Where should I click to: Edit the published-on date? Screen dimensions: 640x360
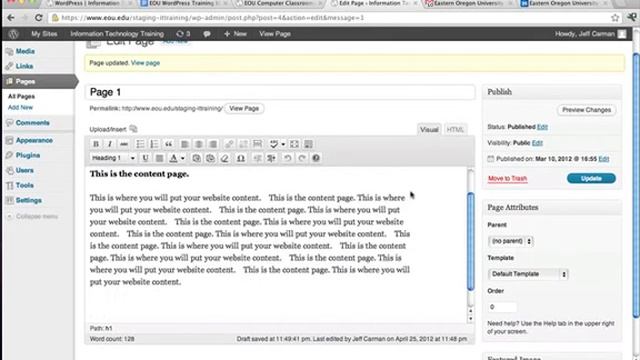[604, 159]
